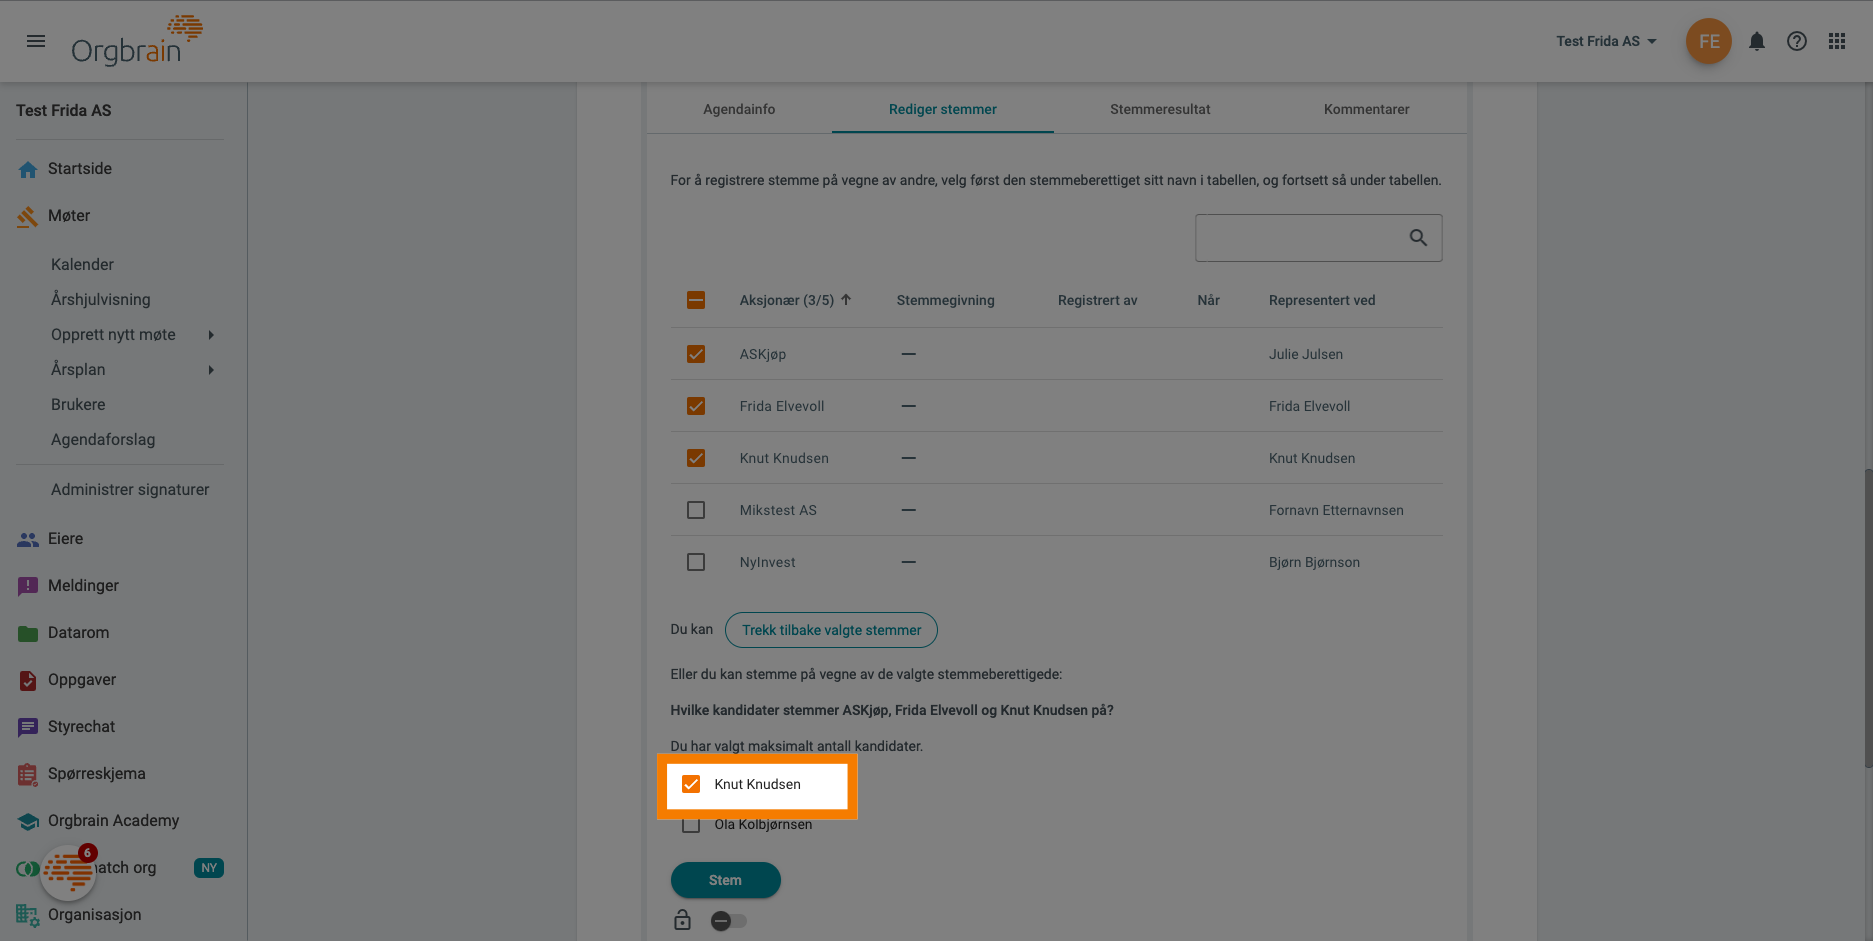Uncheck the Knut Knudsen candidate checkbox

tap(691, 784)
